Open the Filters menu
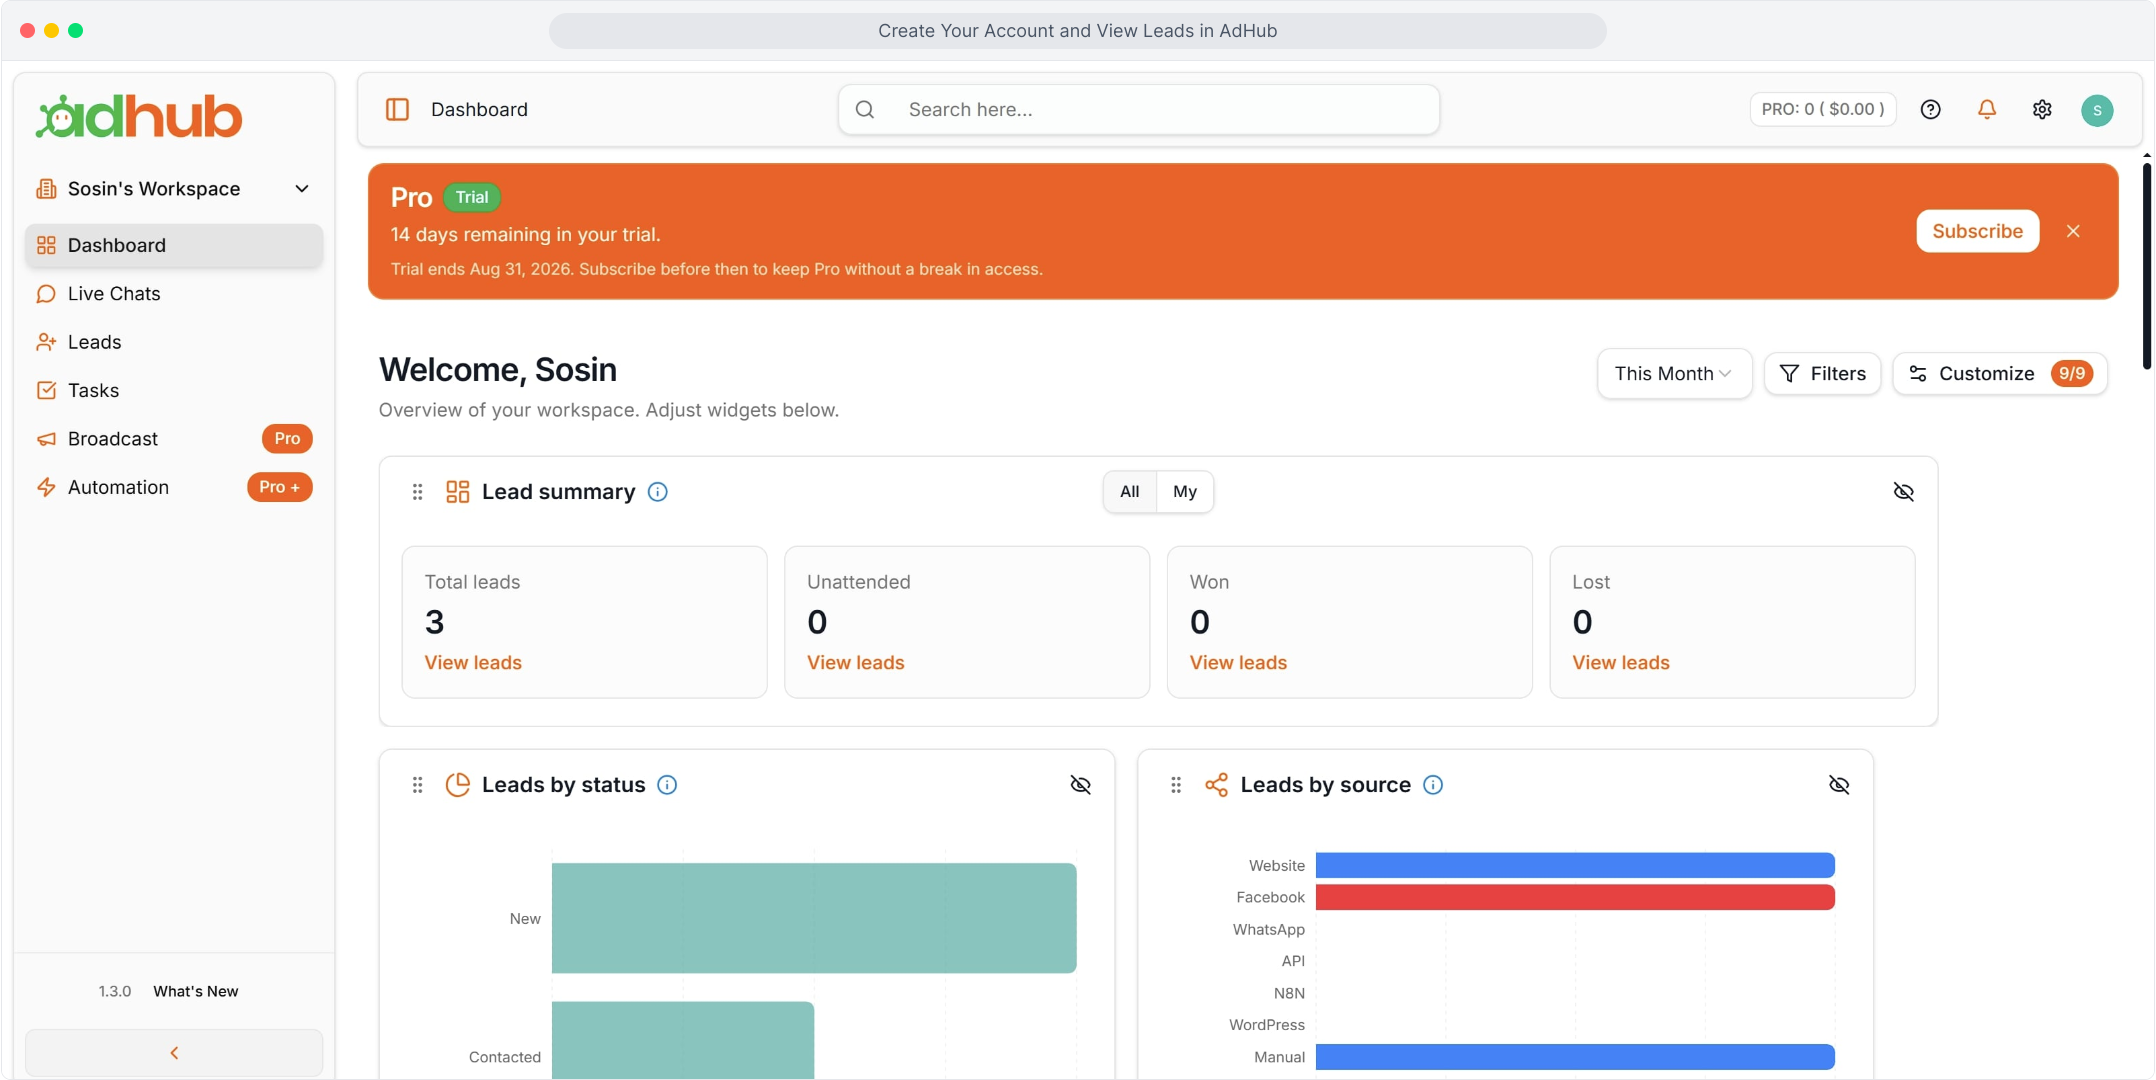Viewport: 2156px width, 1080px height. point(1822,374)
